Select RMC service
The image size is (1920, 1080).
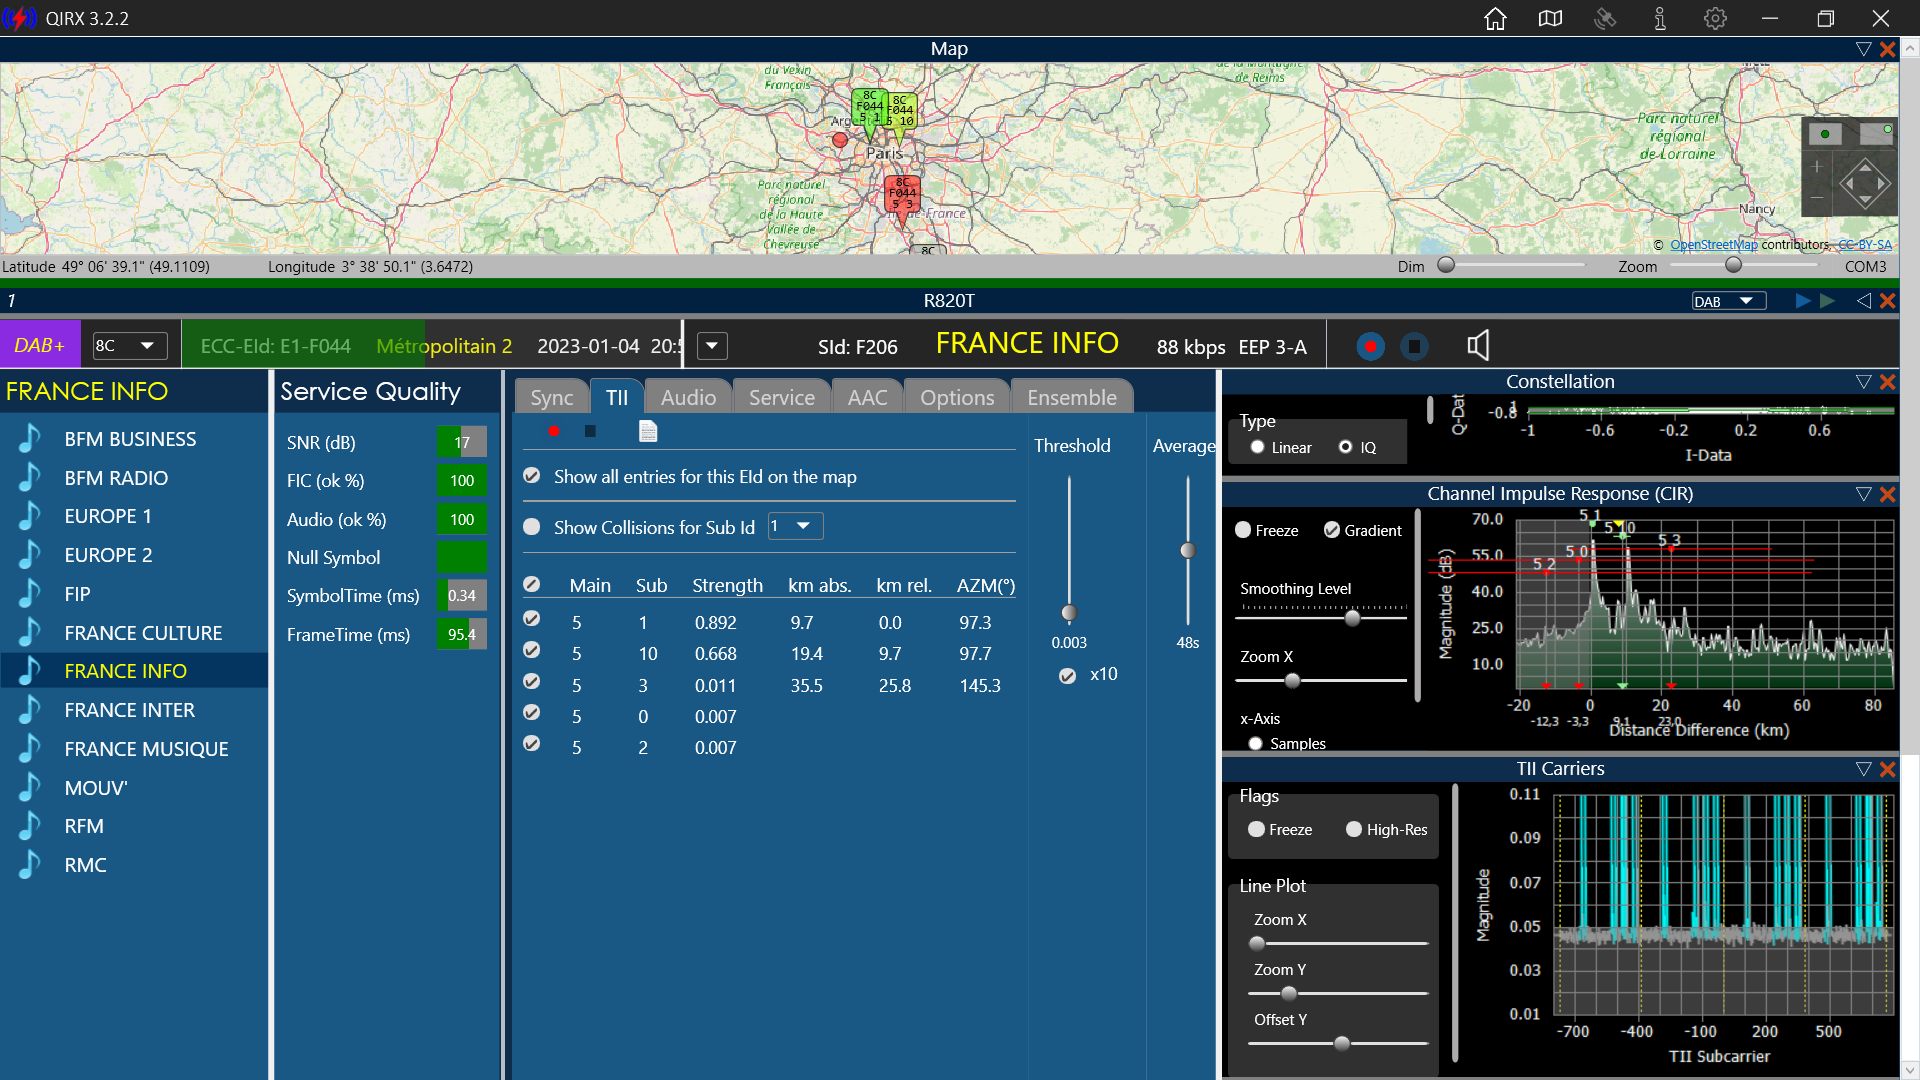click(134, 865)
